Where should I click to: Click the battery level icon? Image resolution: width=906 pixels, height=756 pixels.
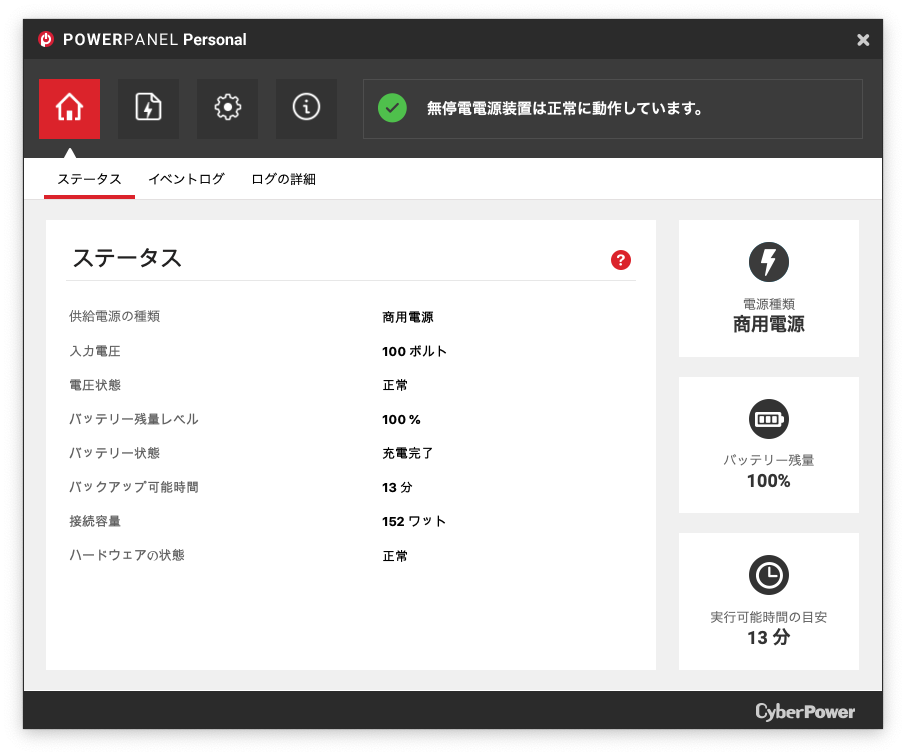pos(768,419)
